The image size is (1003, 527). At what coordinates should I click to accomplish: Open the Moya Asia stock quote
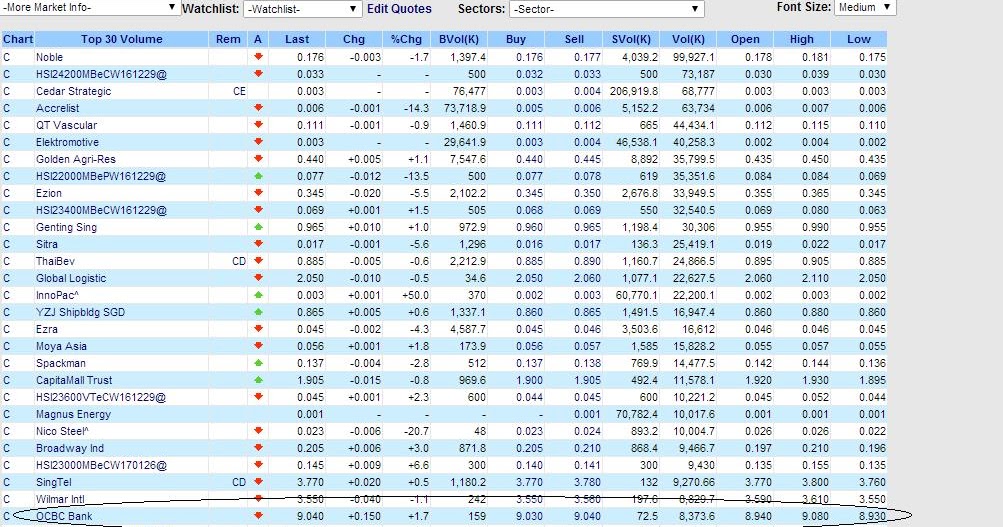(x=61, y=346)
